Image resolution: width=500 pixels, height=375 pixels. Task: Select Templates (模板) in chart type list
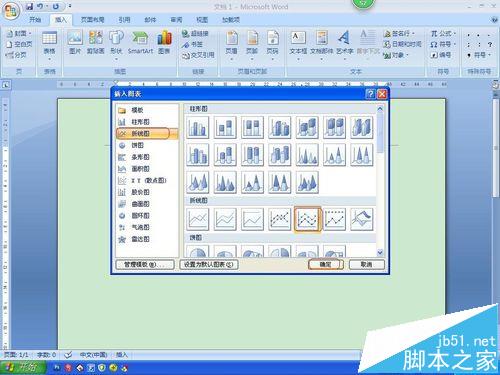click(147, 110)
